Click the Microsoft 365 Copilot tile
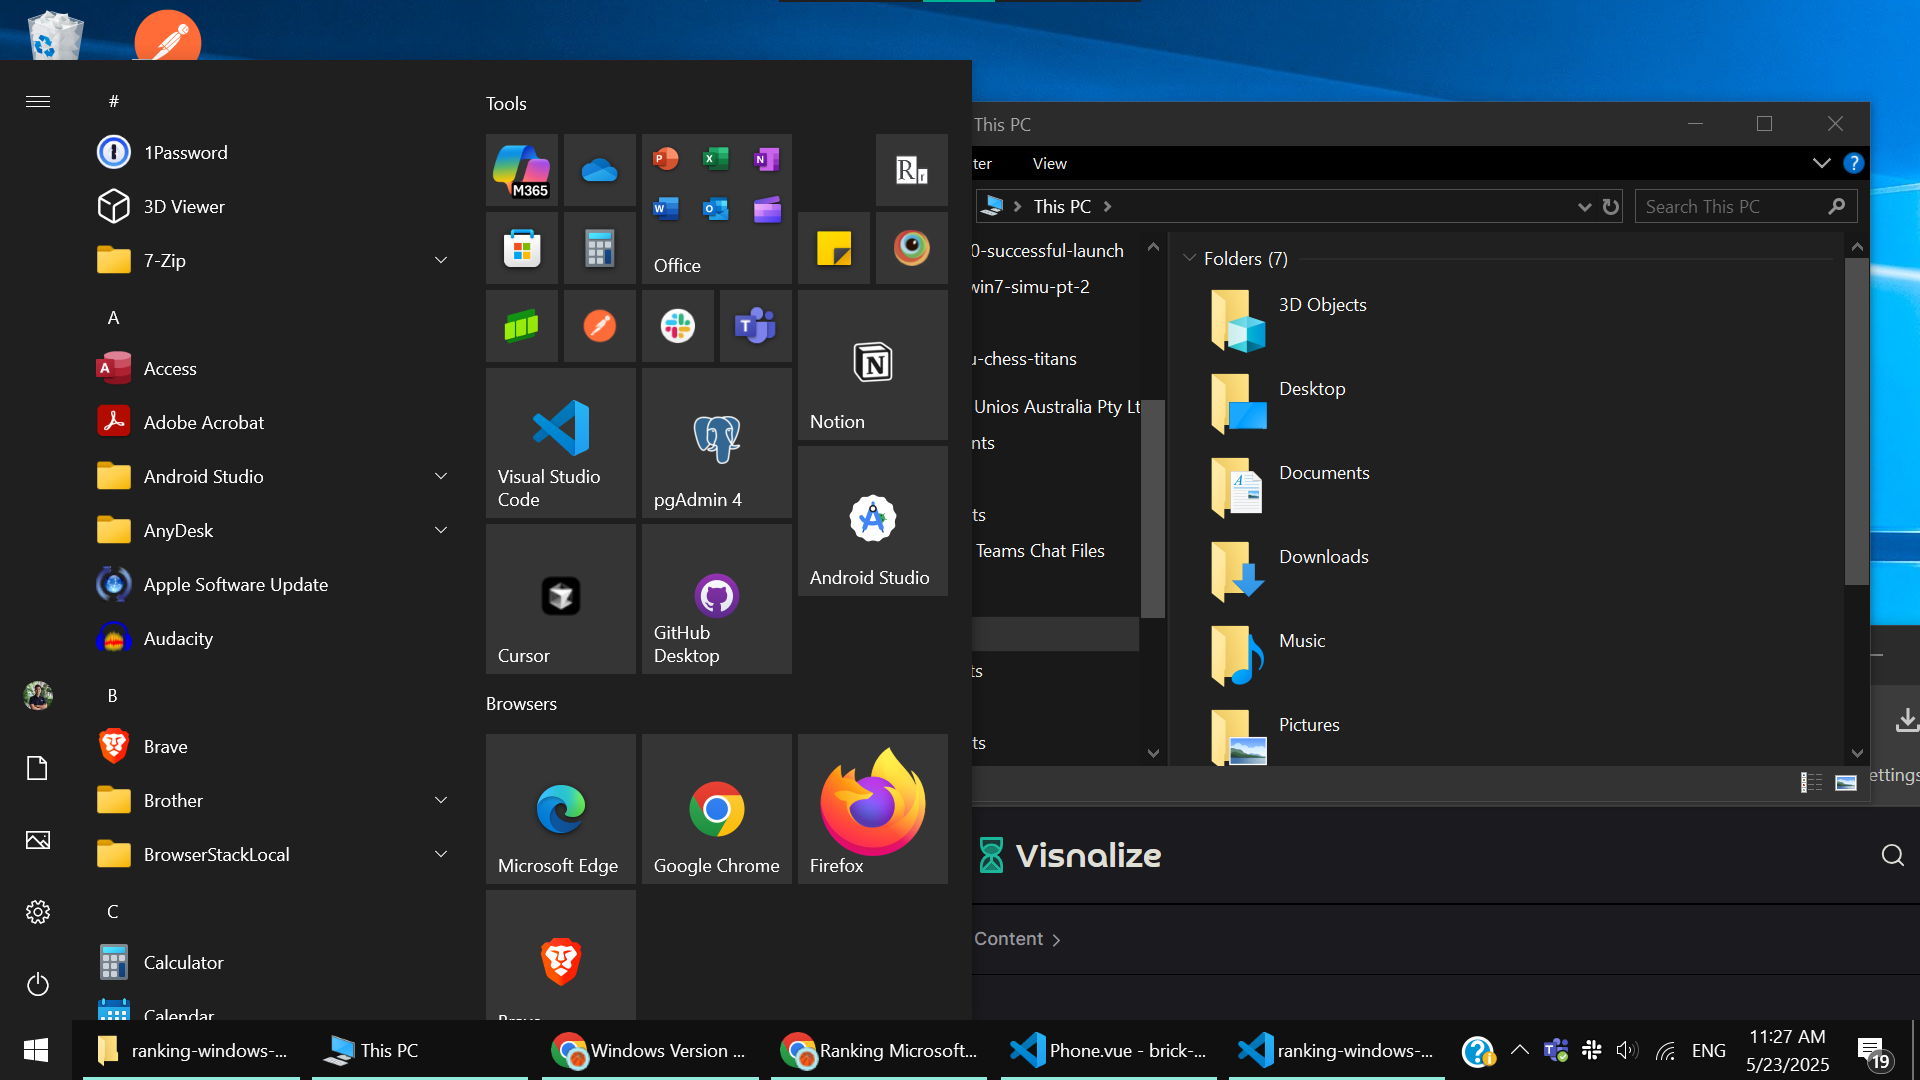Viewport: 1920px width, 1080px height. 522,171
